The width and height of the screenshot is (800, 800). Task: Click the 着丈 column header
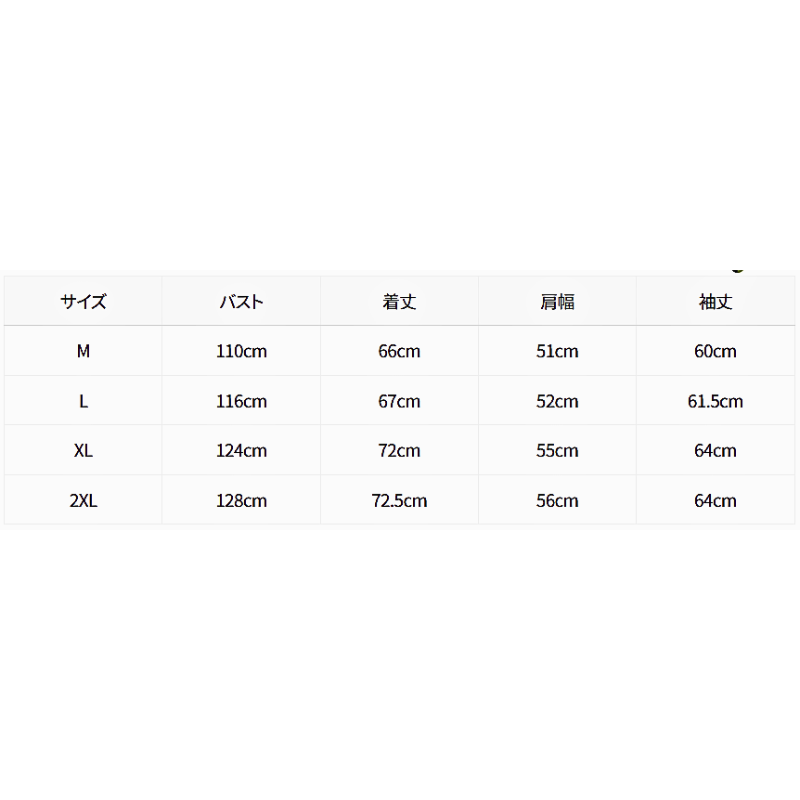tap(399, 302)
